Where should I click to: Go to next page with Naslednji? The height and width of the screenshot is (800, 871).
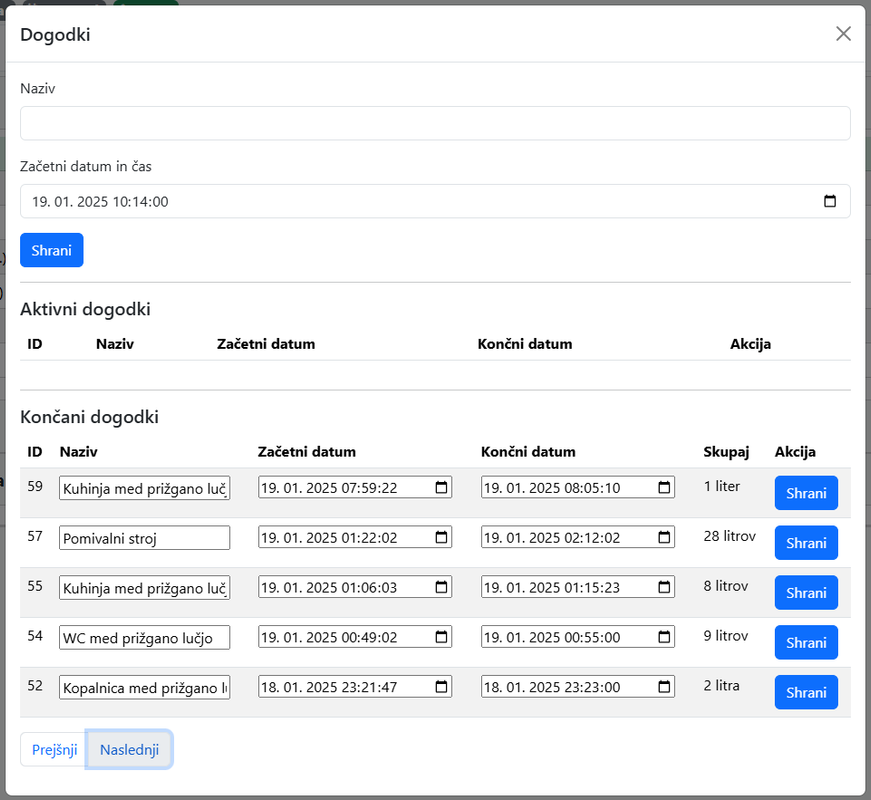pyautogui.click(x=129, y=749)
